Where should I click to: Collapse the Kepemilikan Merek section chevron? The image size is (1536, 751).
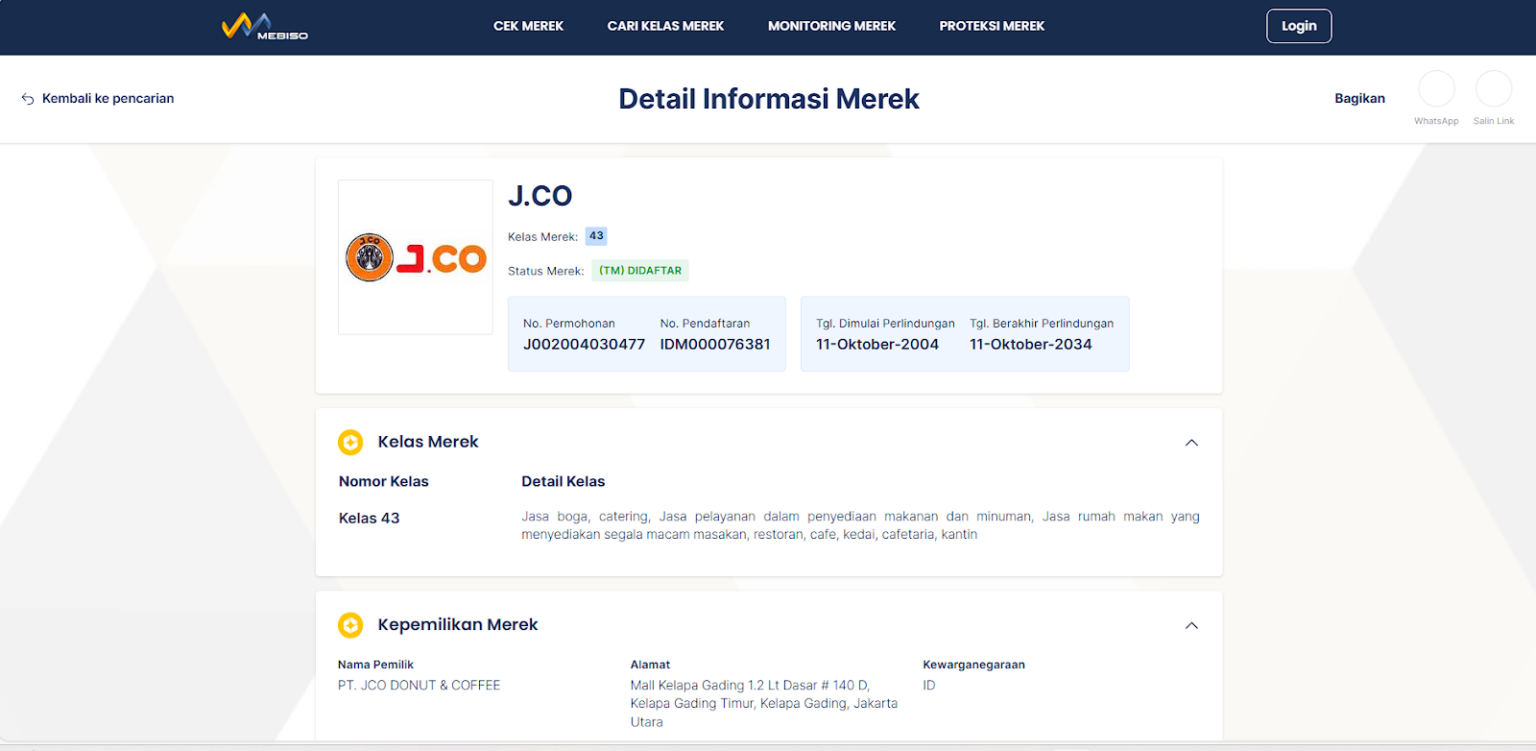1191,624
